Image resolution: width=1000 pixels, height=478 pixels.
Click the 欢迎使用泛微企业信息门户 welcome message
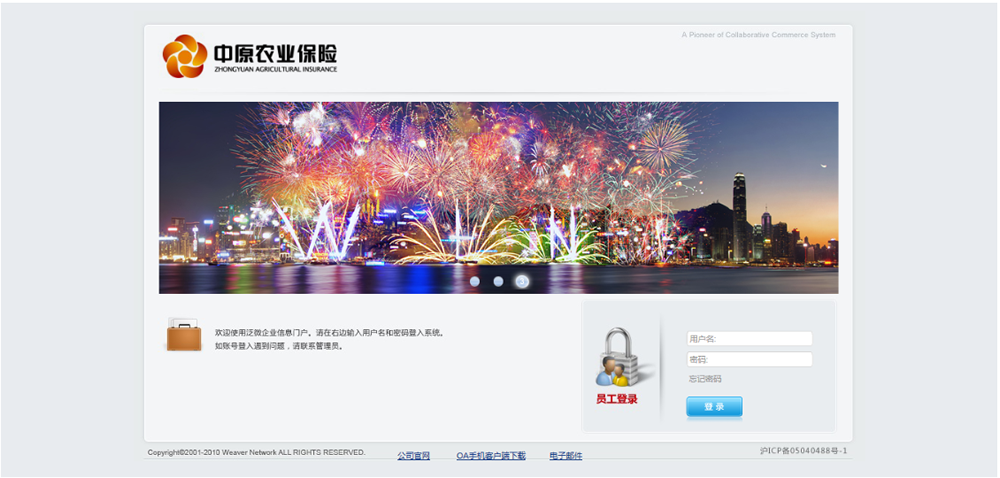329,333
